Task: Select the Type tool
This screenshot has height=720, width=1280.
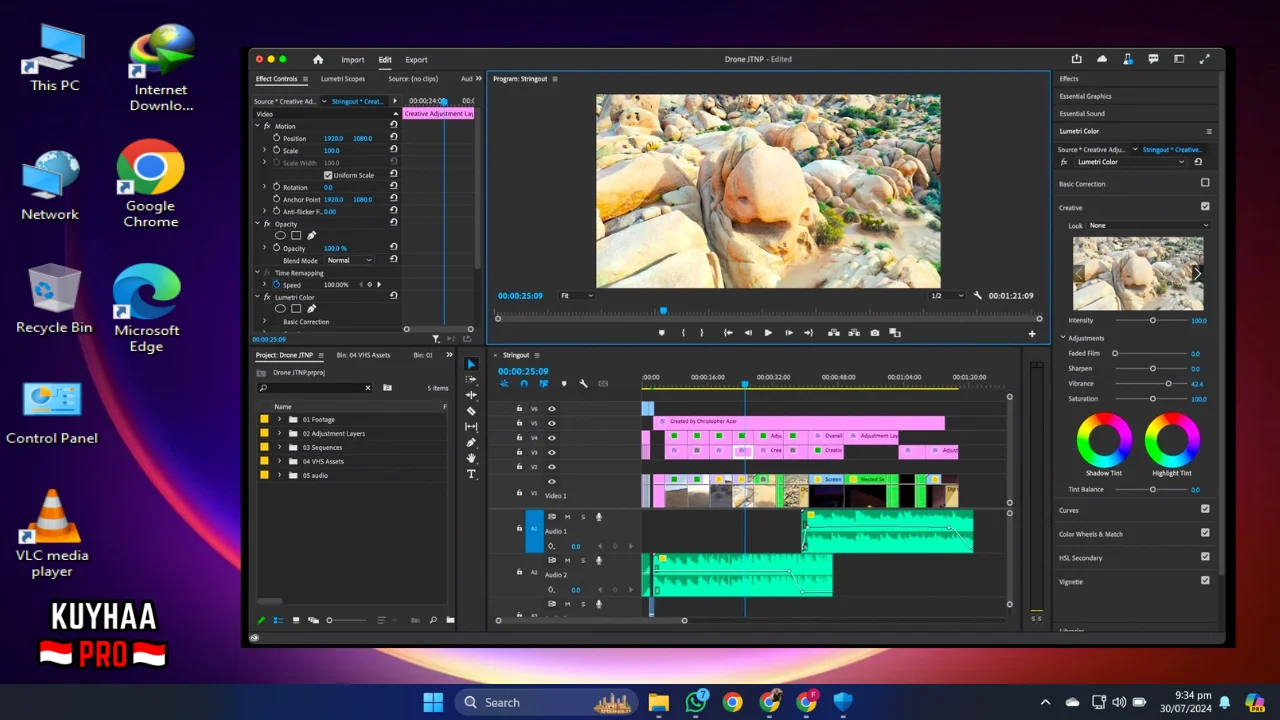Action: click(x=471, y=474)
